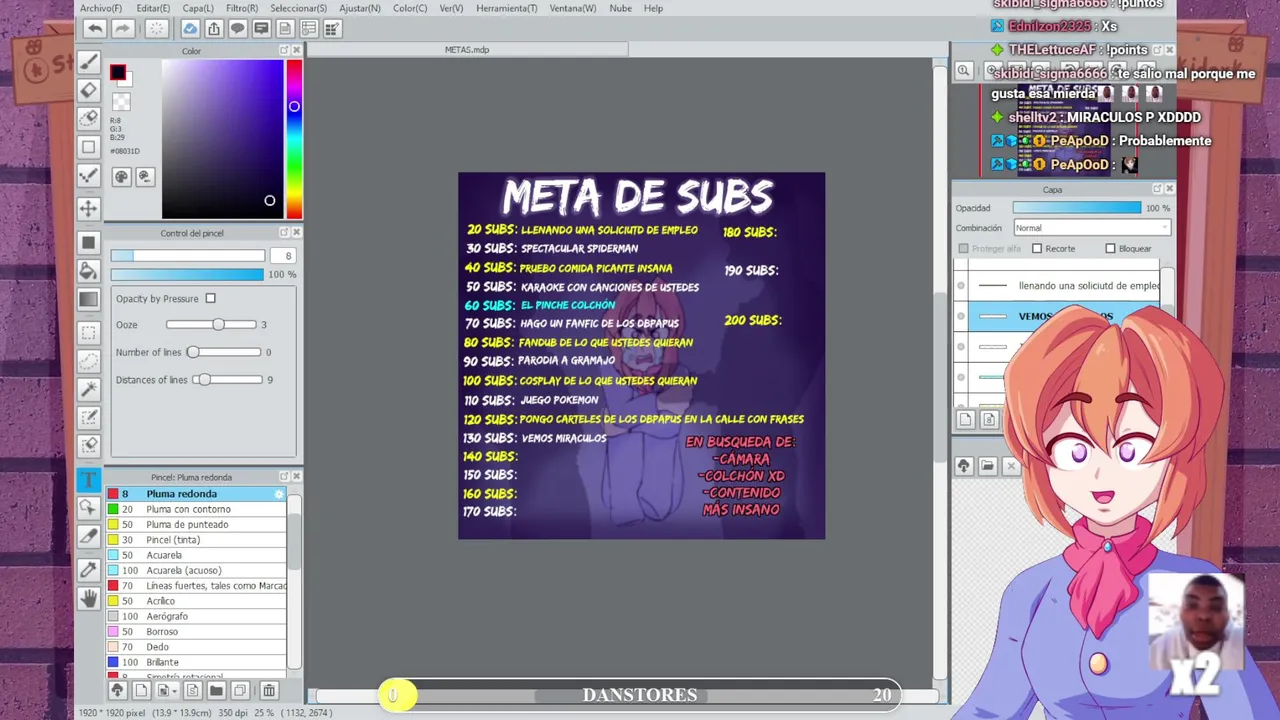This screenshot has height=720, width=1280.
Task: Select the Pluma con contorno brush
Action: tap(196, 509)
